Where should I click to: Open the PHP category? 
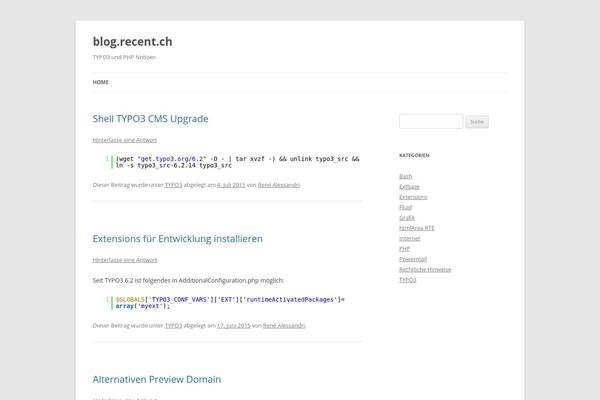(x=404, y=248)
